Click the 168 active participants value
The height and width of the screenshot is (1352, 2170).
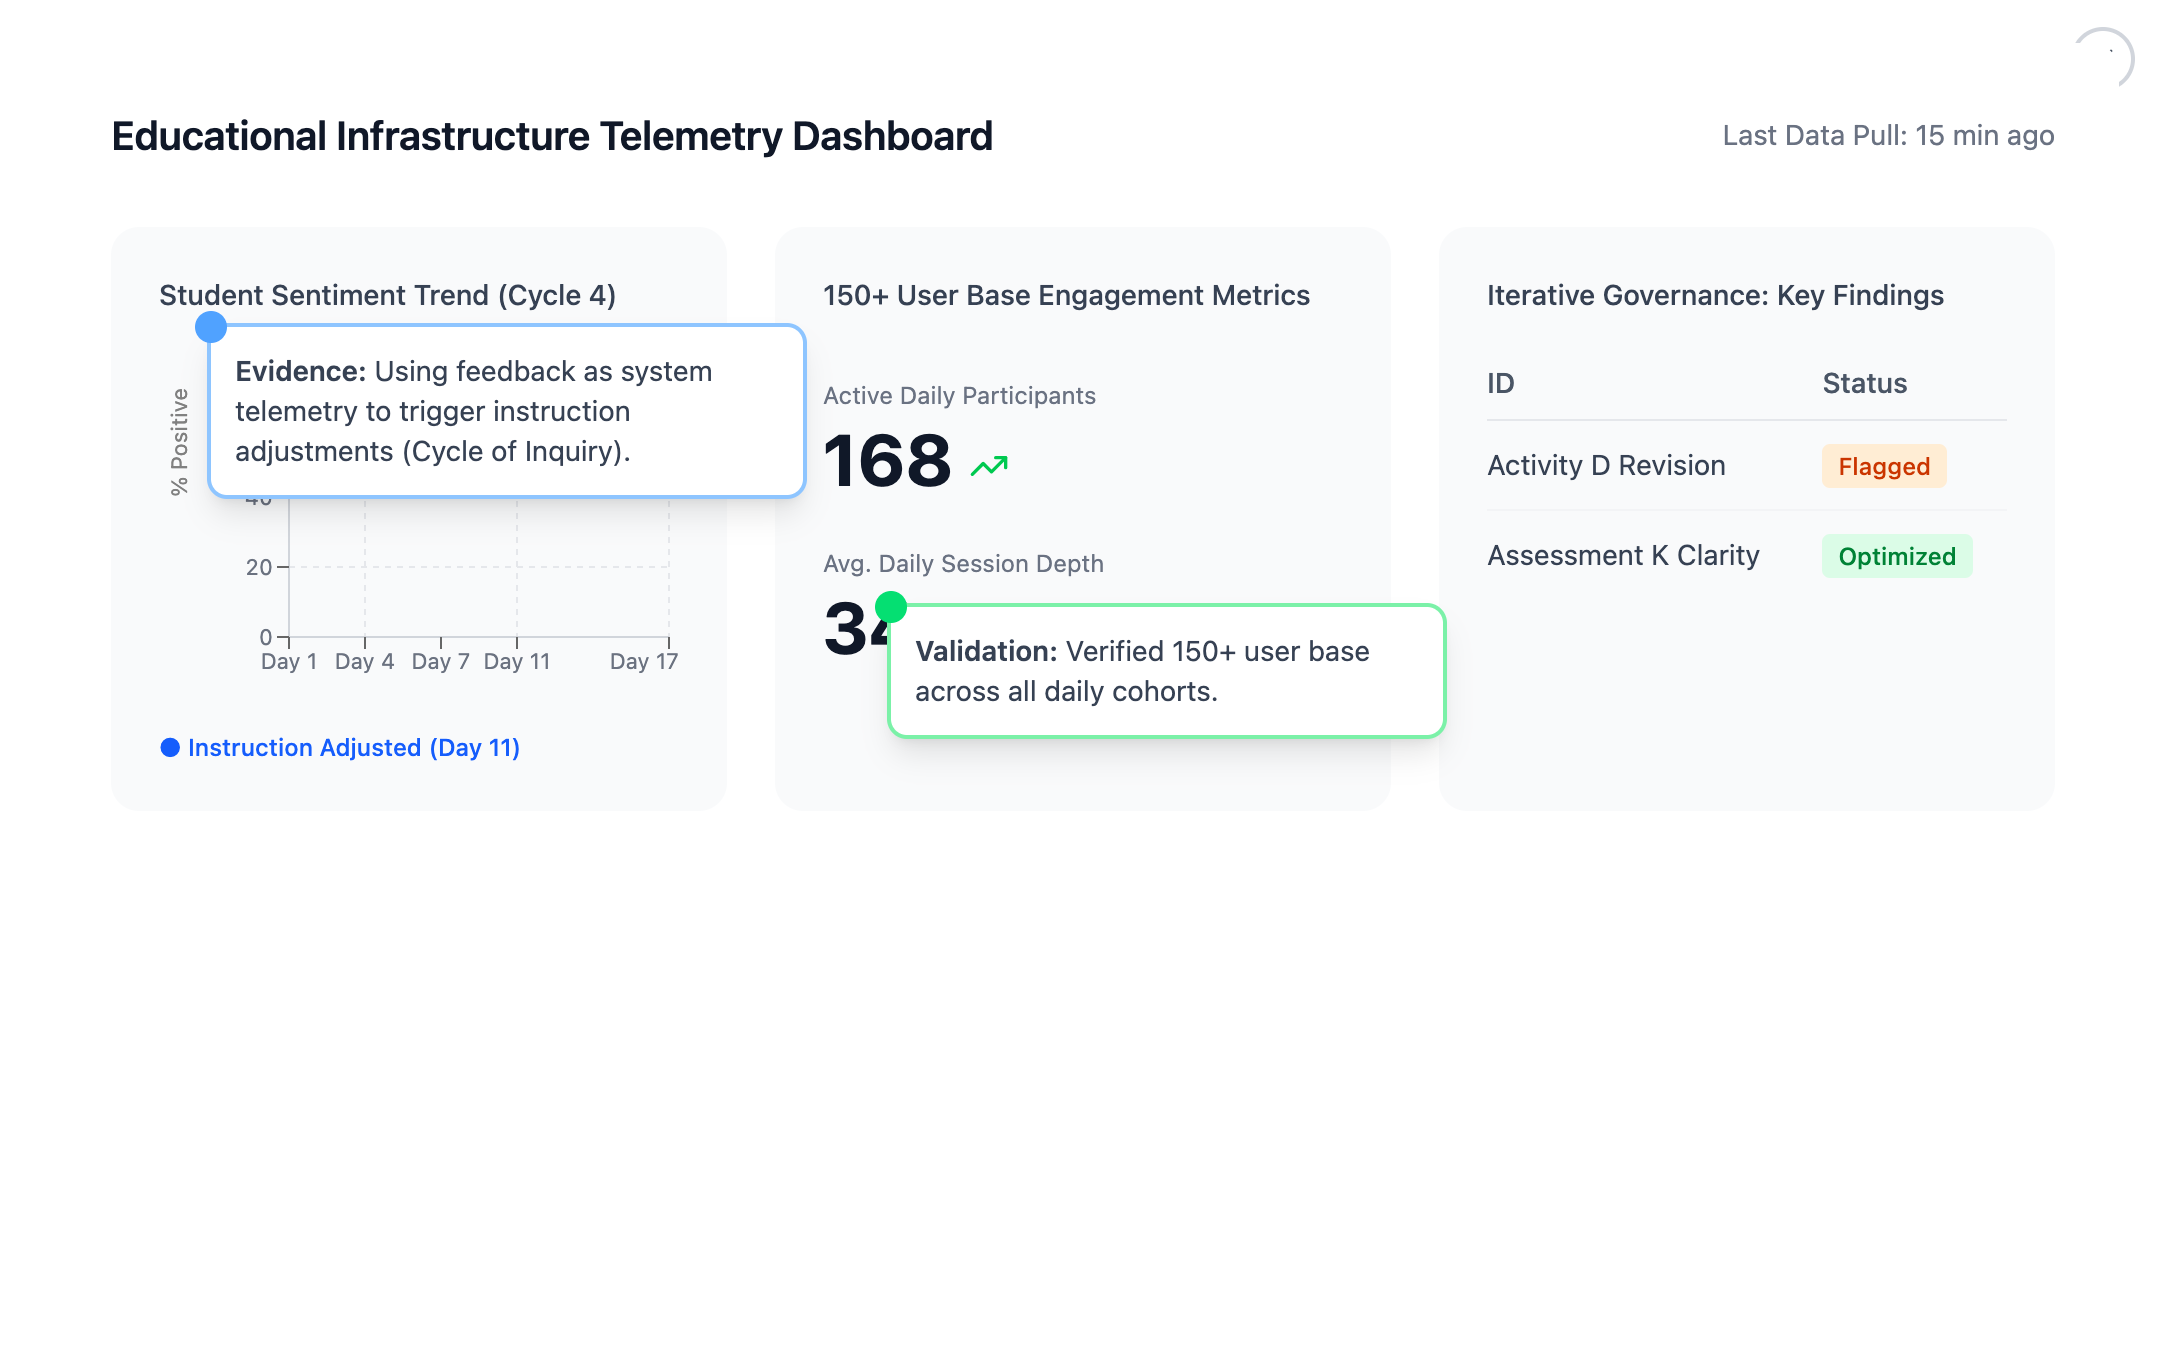click(x=887, y=461)
